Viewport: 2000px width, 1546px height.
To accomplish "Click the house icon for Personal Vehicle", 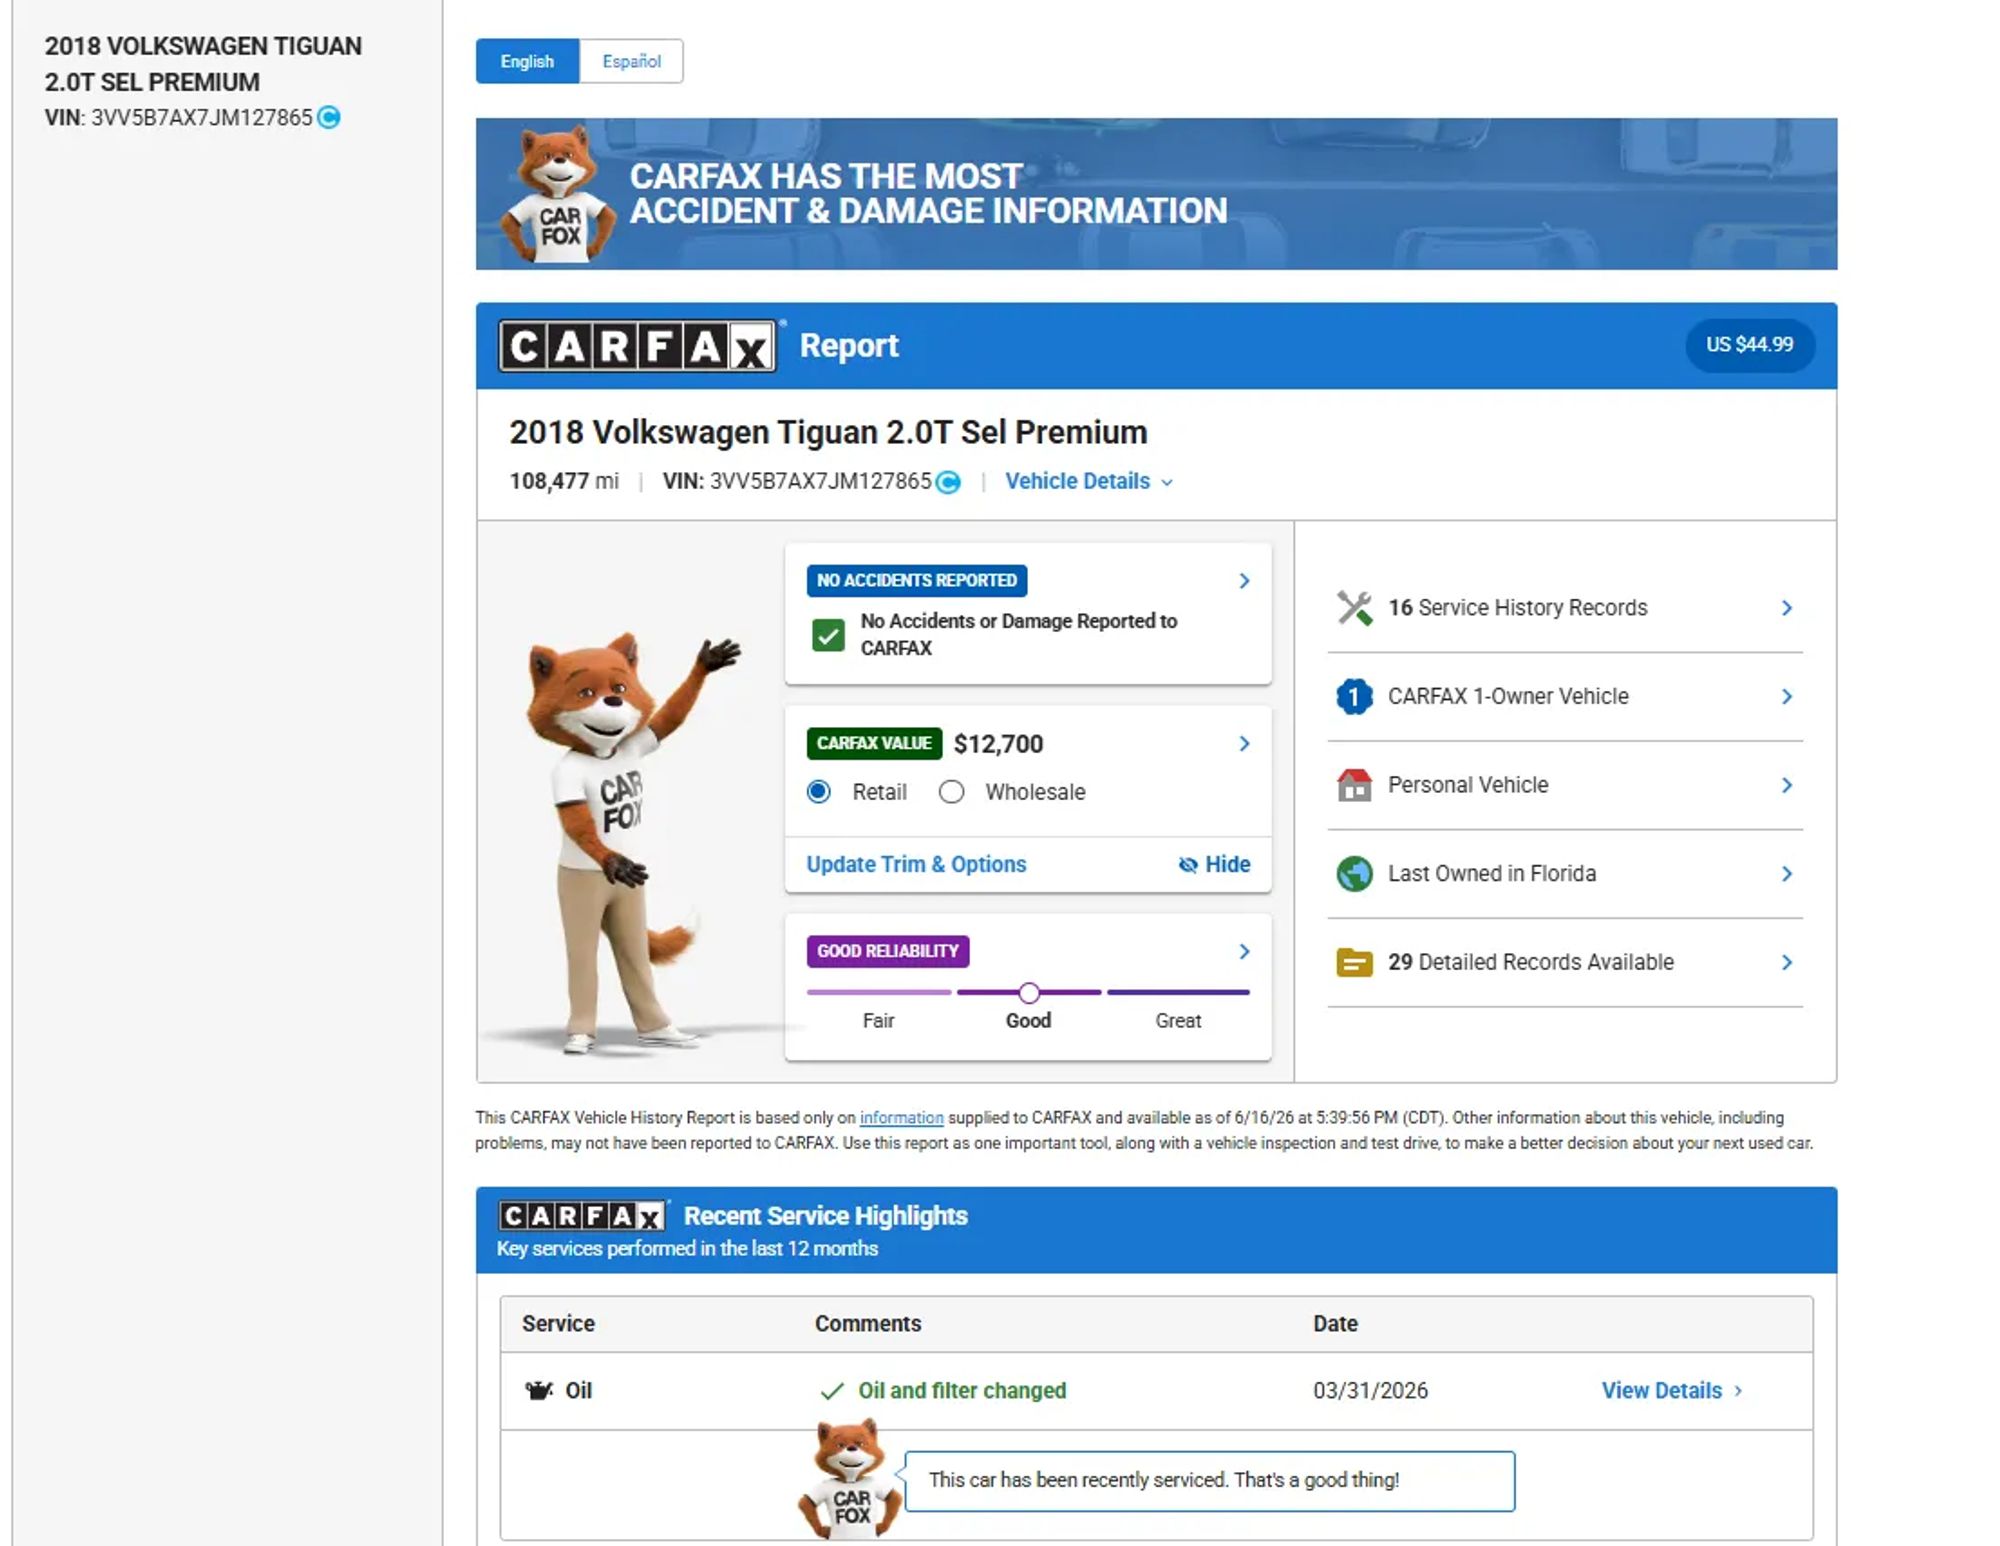I will tap(1354, 785).
